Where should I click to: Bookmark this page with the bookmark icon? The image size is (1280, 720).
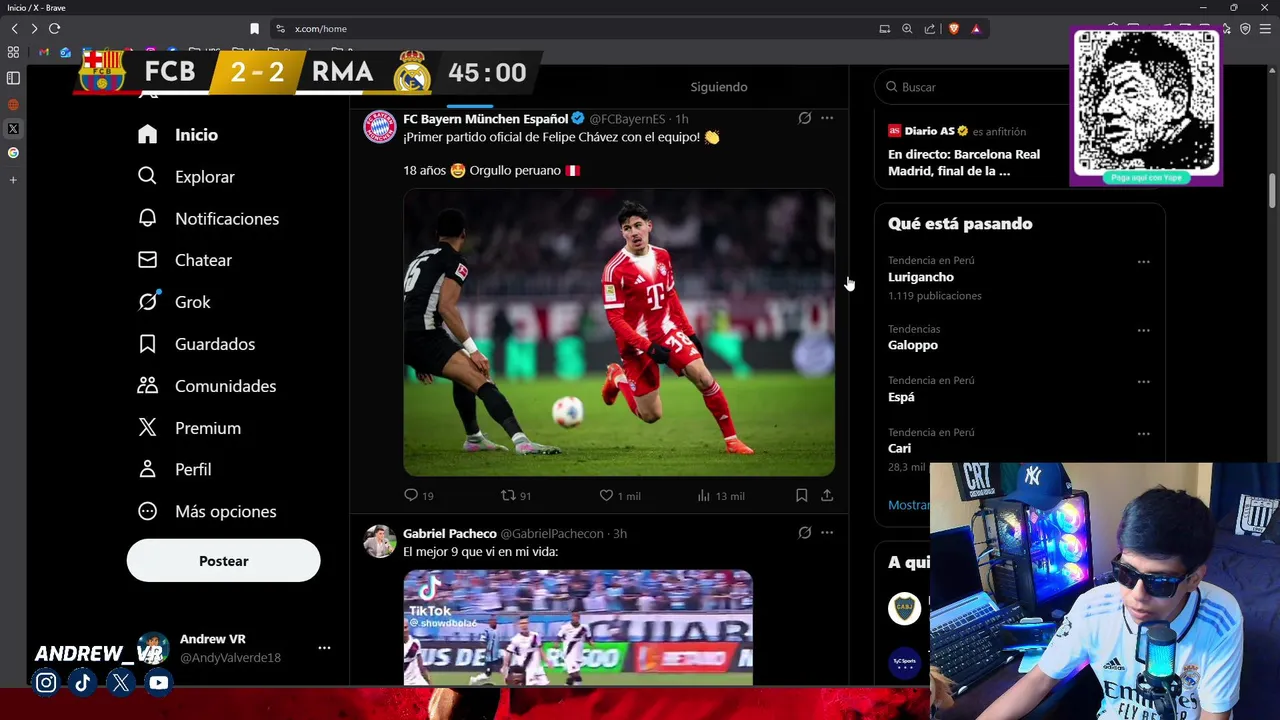(254, 29)
